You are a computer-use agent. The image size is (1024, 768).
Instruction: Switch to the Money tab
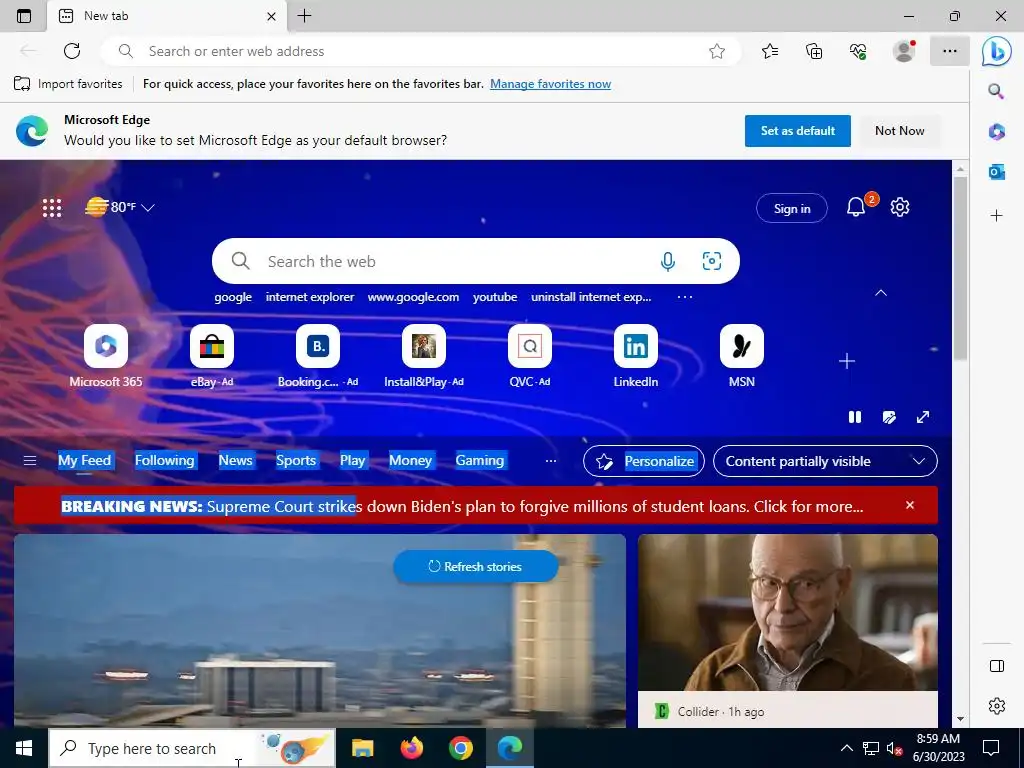click(x=410, y=460)
